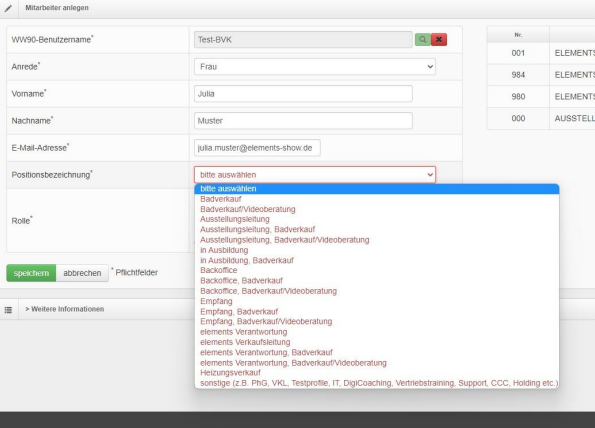Click the Positionsbezeichnung combo box
The width and height of the screenshot is (595, 428).
[x=315, y=175]
